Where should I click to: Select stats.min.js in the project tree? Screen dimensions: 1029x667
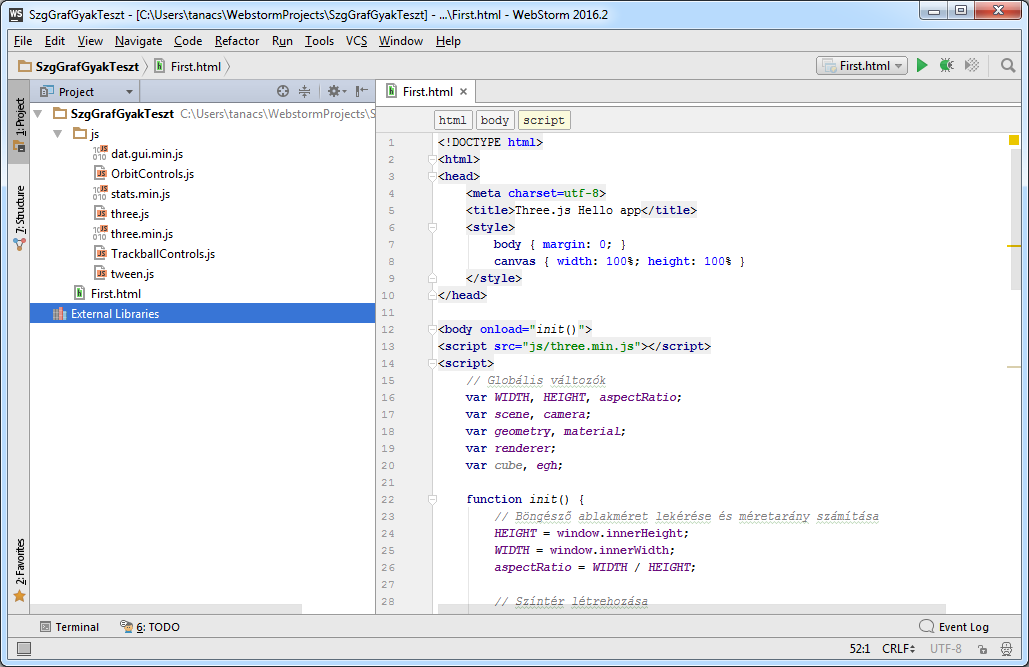click(x=140, y=194)
